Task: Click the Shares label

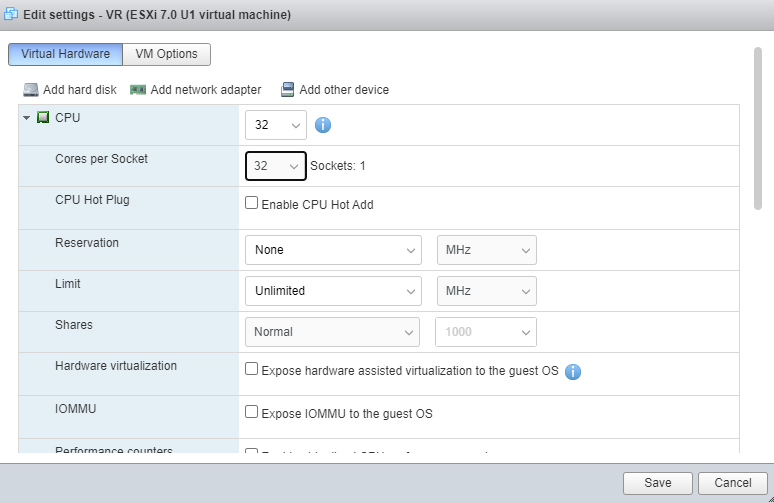Action: click(x=74, y=324)
